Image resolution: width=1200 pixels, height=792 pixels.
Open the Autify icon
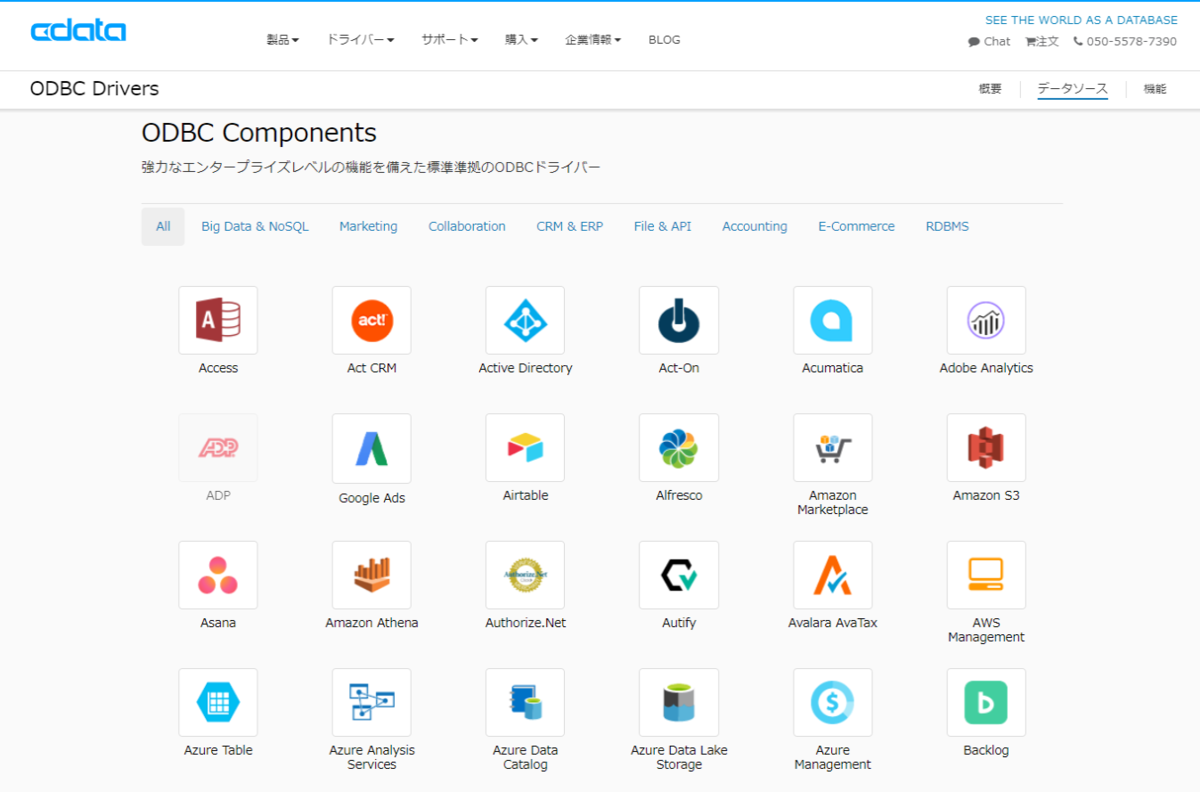point(679,575)
